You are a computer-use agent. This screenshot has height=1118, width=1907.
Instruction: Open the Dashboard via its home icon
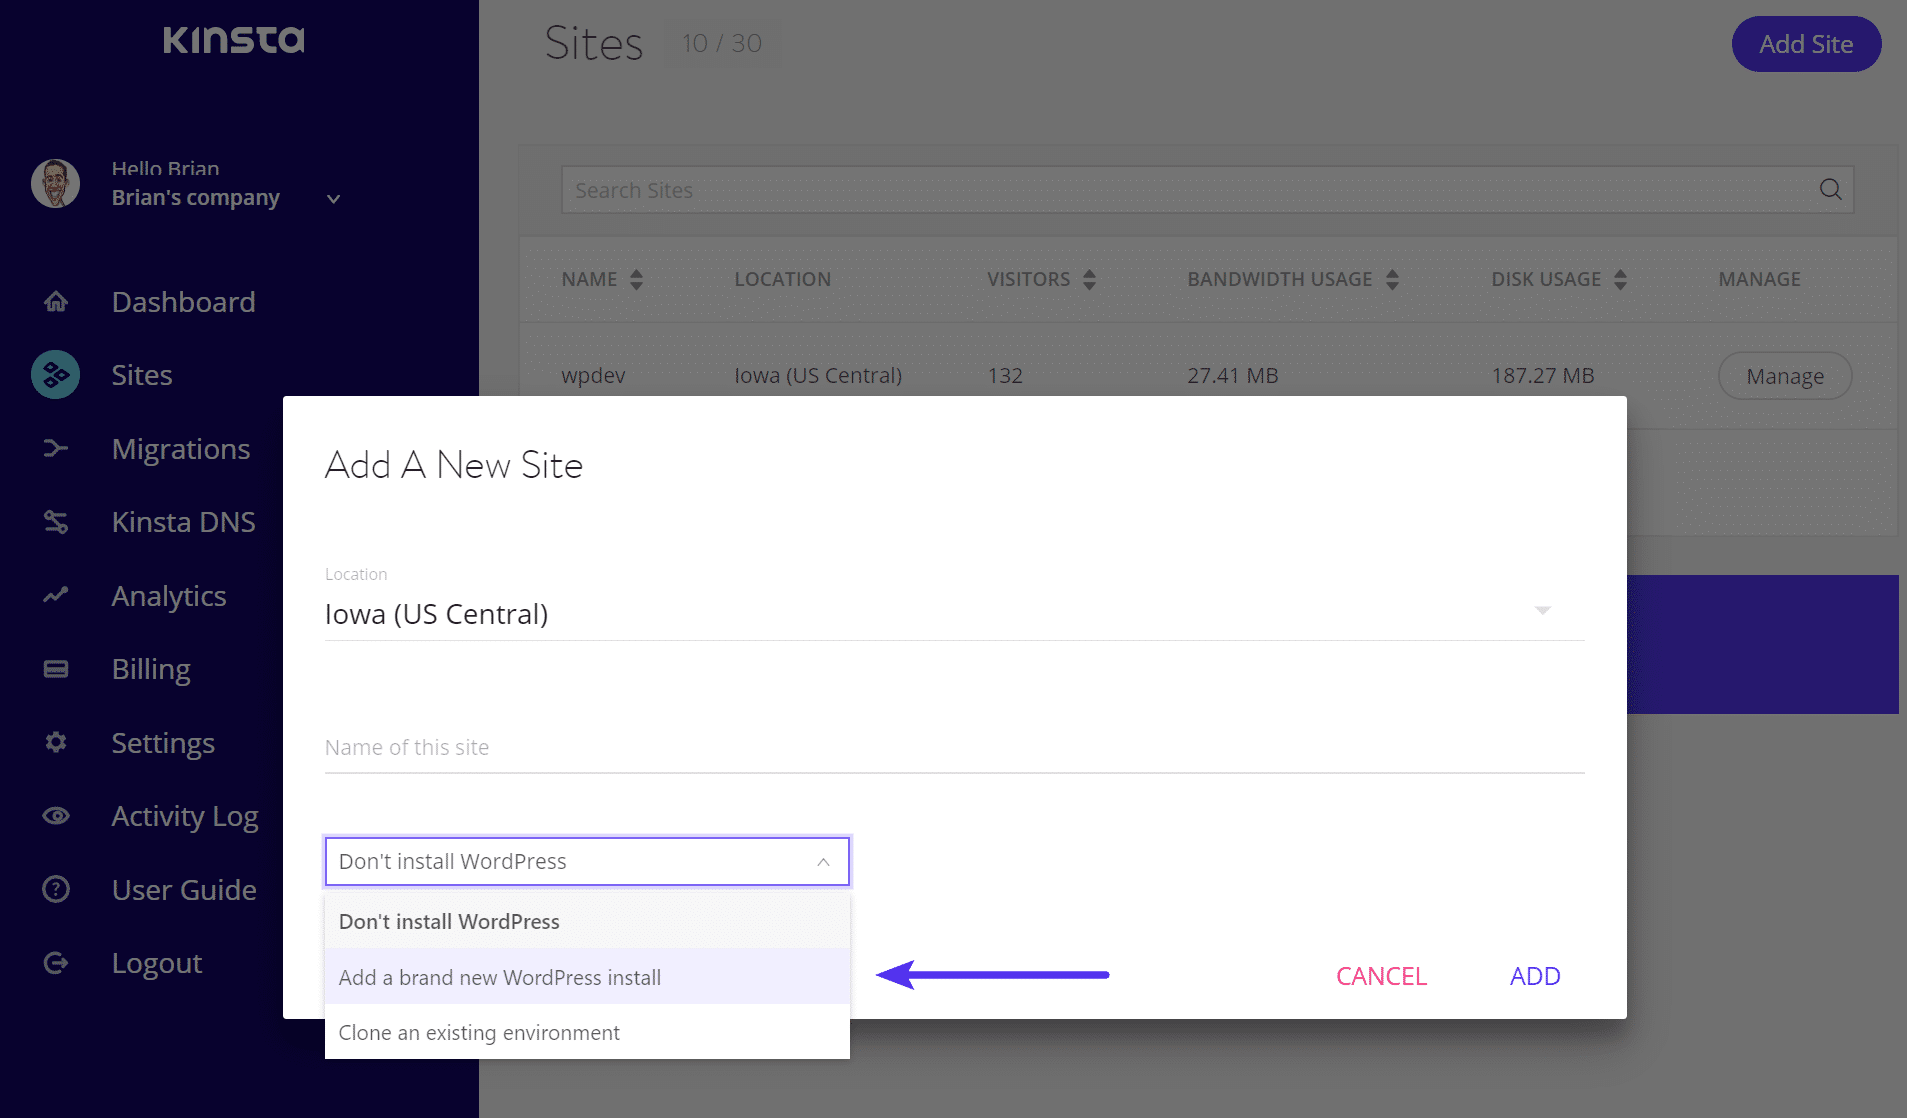(55, 301)
